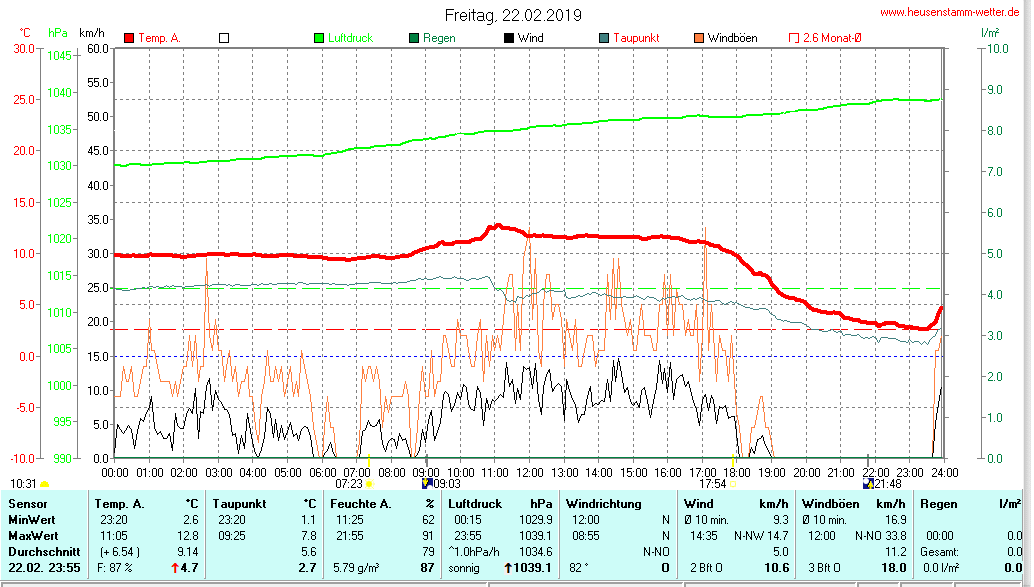Click the orange Windböen legend swatch
1034x587 pixels.
699,38
